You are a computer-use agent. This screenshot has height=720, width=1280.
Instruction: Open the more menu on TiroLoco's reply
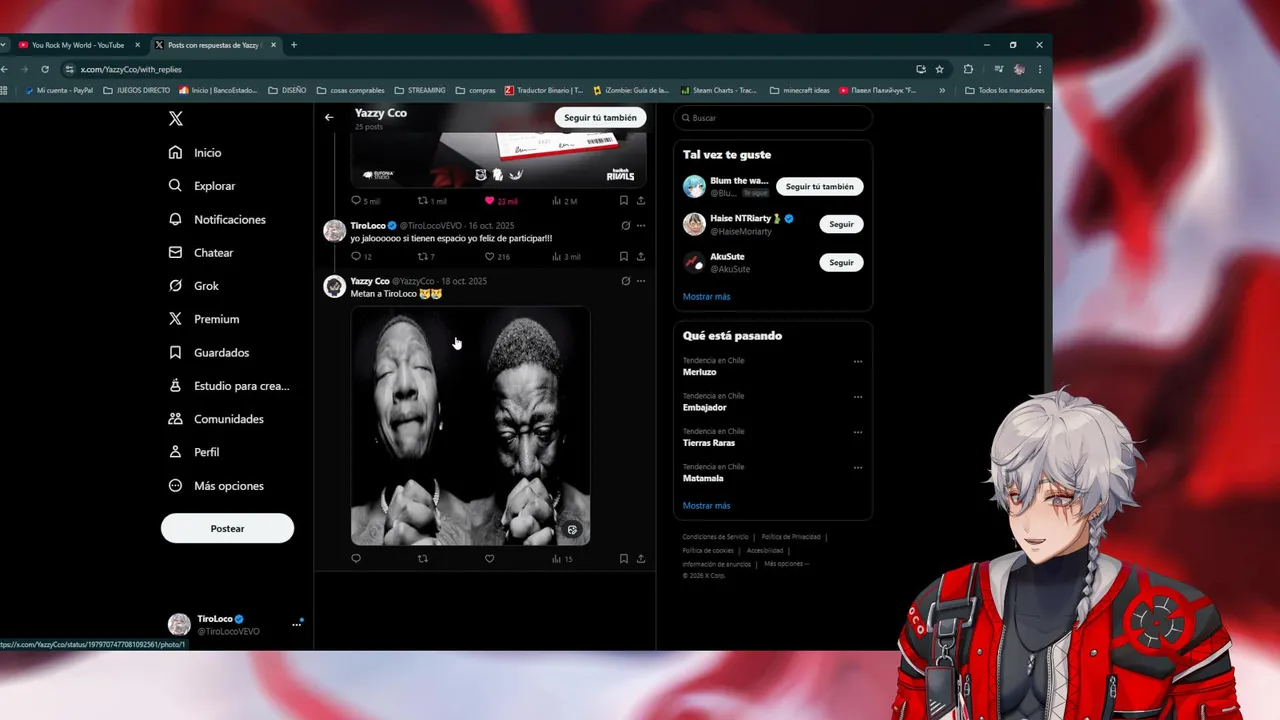click(641, 226)
